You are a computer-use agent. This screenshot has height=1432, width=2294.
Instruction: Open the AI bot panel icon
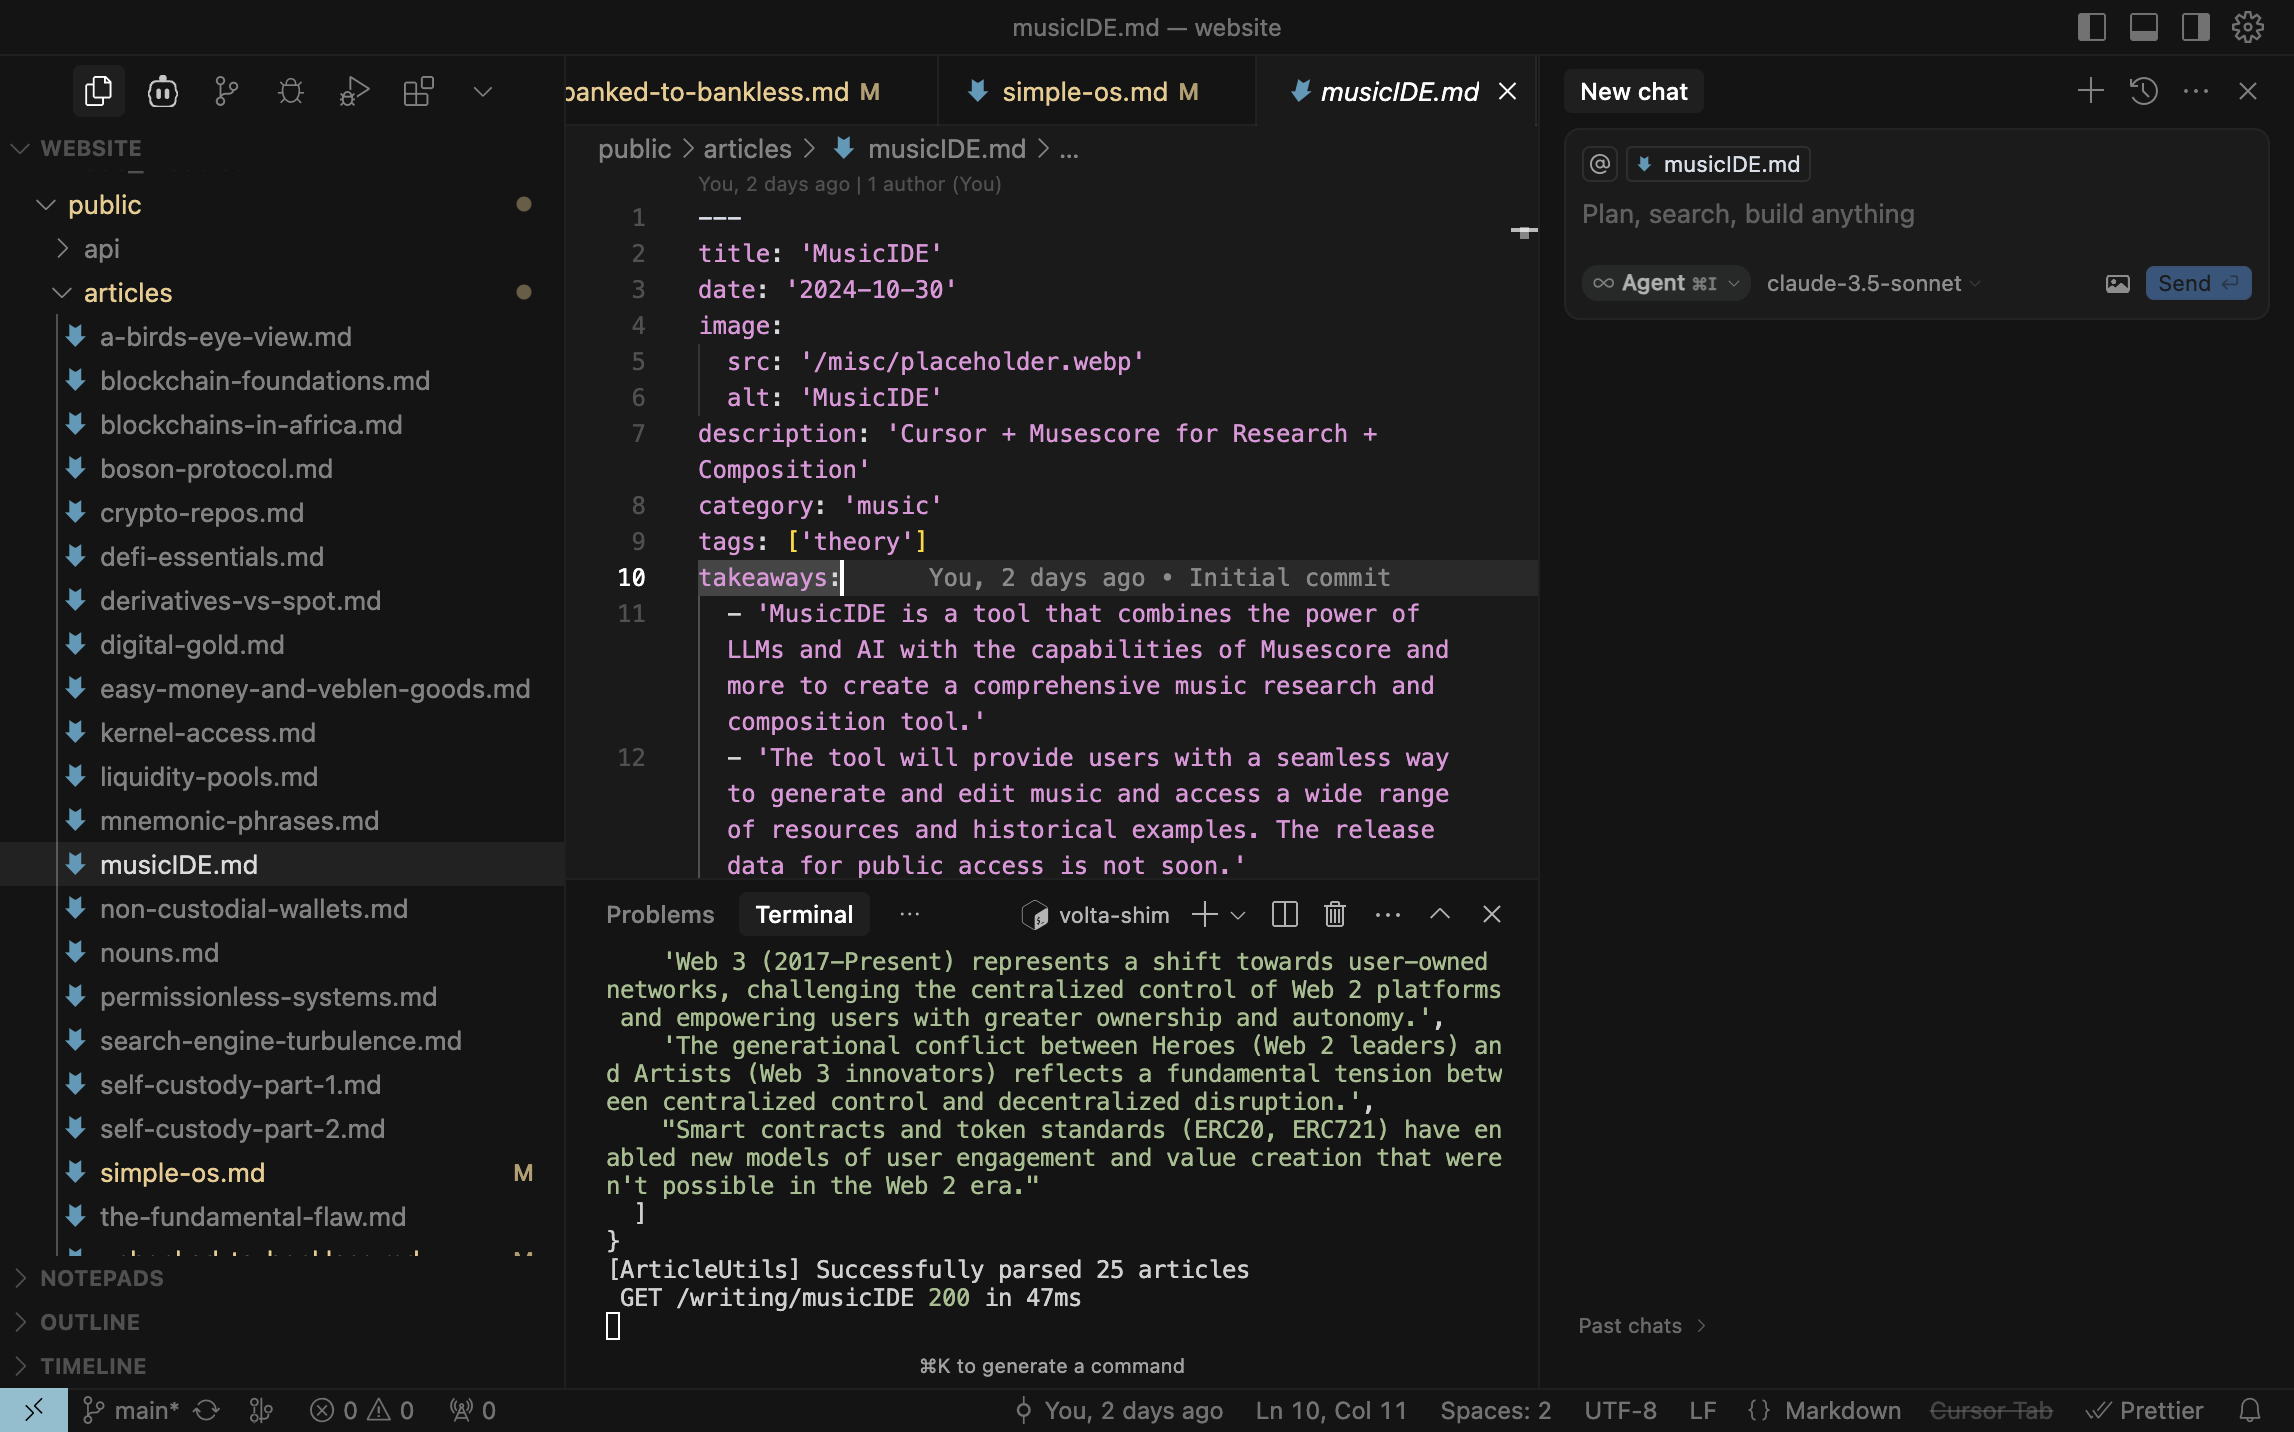tap(162, 91)
